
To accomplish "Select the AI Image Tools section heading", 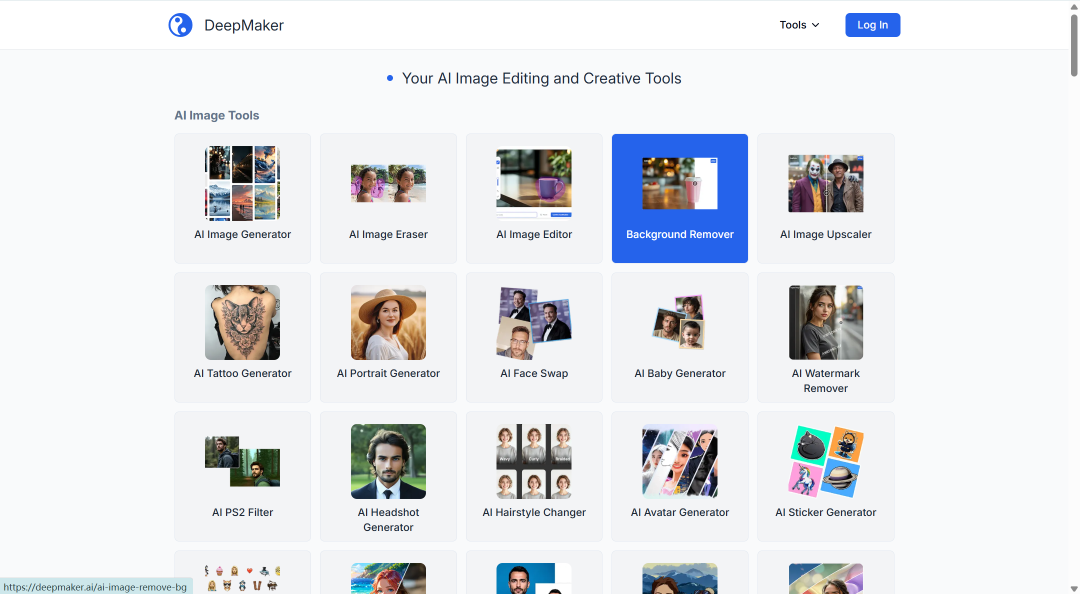I will click(217, 116).
